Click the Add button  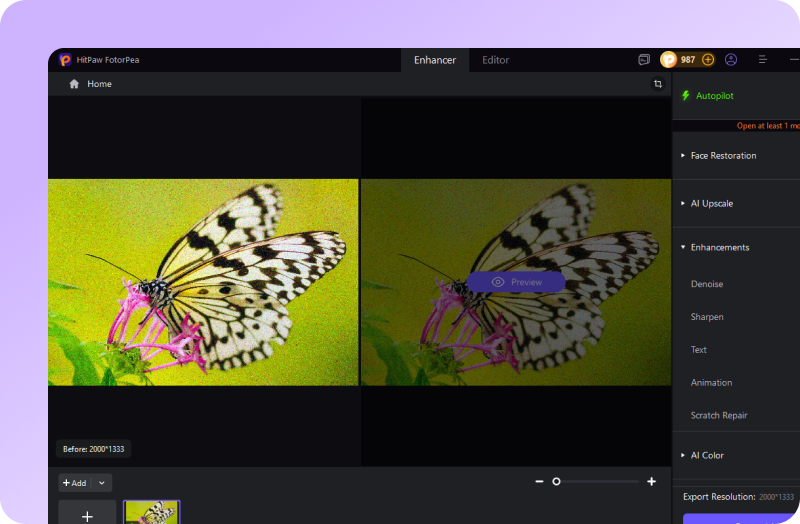(x=74, y=483)
